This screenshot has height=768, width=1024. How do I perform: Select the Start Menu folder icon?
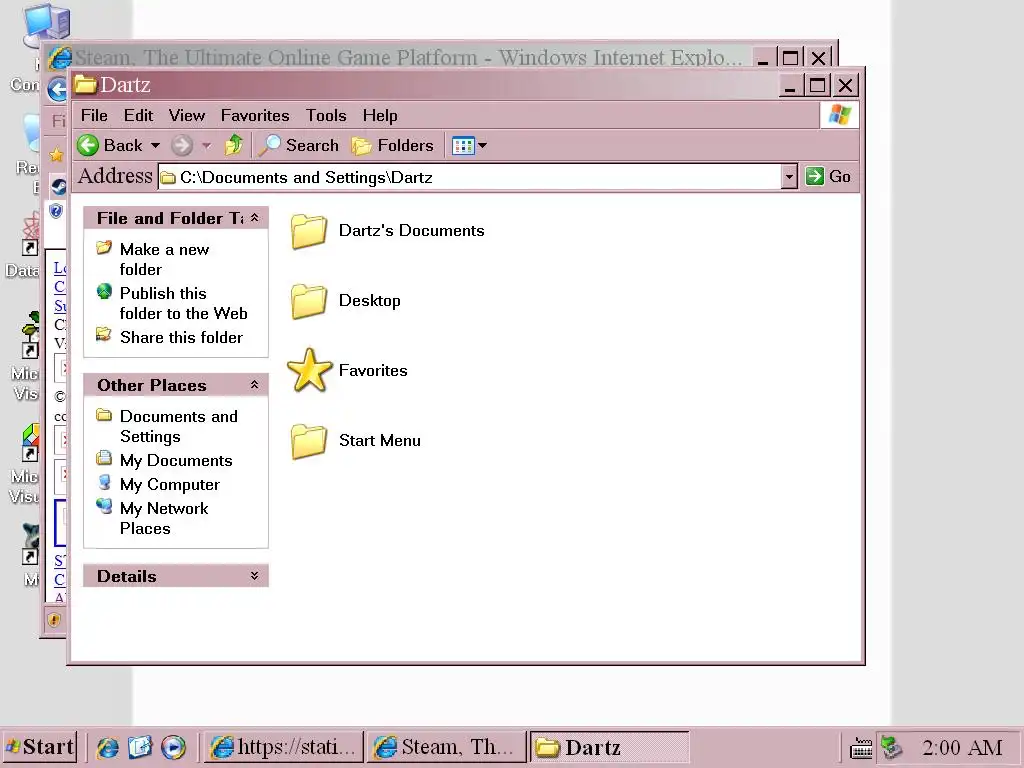pos(309,441)
